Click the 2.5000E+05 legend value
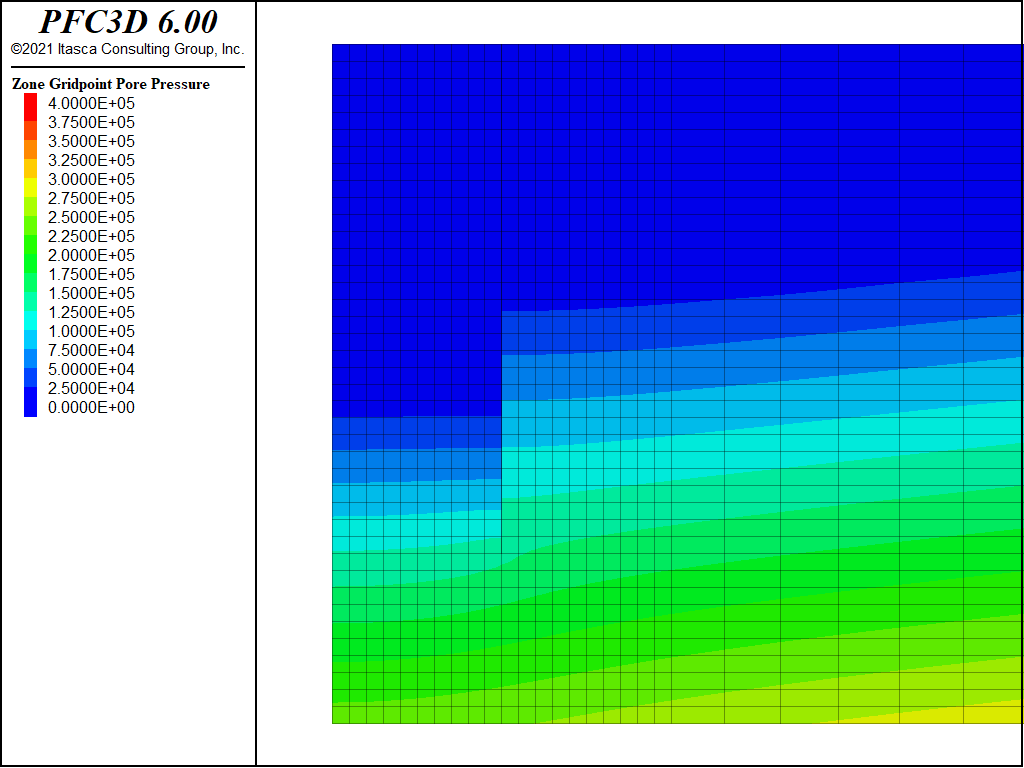Image resolution: width=1024 pixels, height=768 pixels. (x=91, y=217)
